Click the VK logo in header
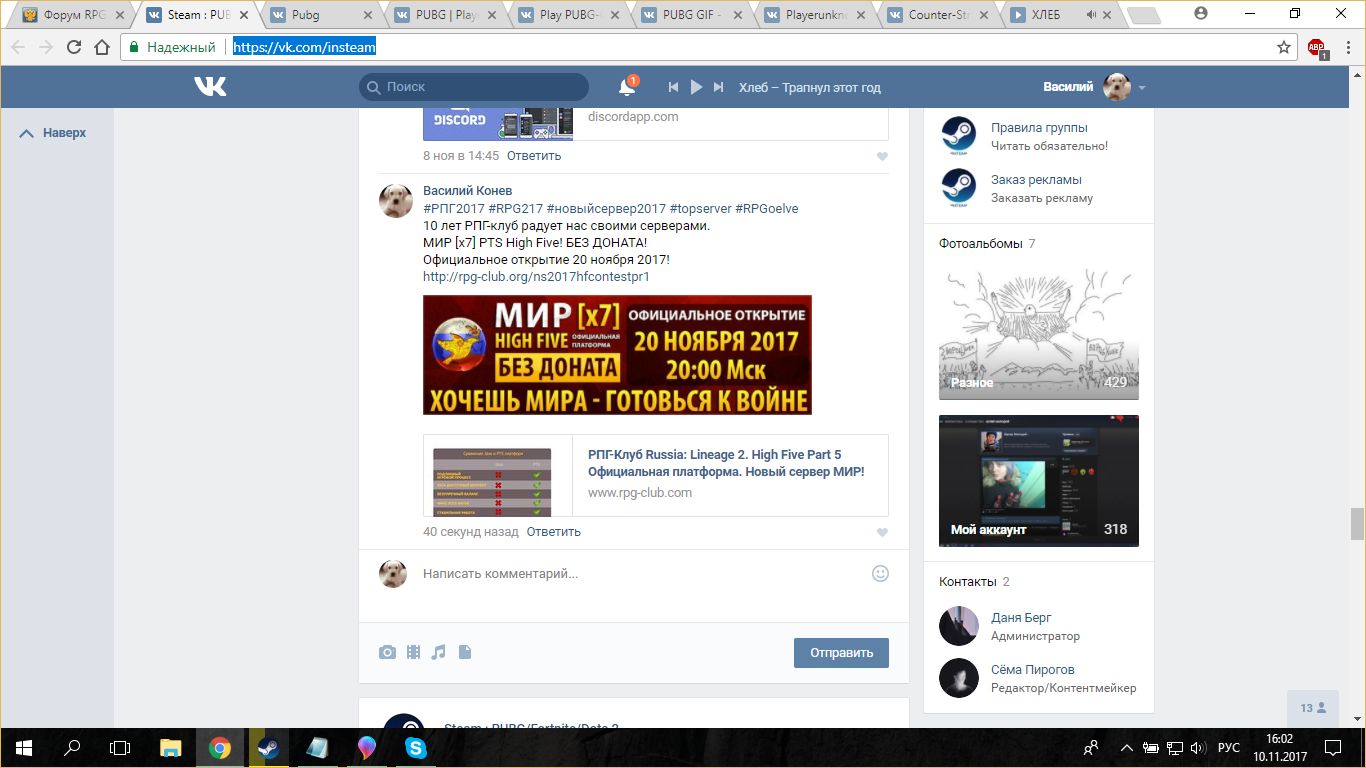The height and width of the screenshot is (768, 1366). click(x=210, y=87)
